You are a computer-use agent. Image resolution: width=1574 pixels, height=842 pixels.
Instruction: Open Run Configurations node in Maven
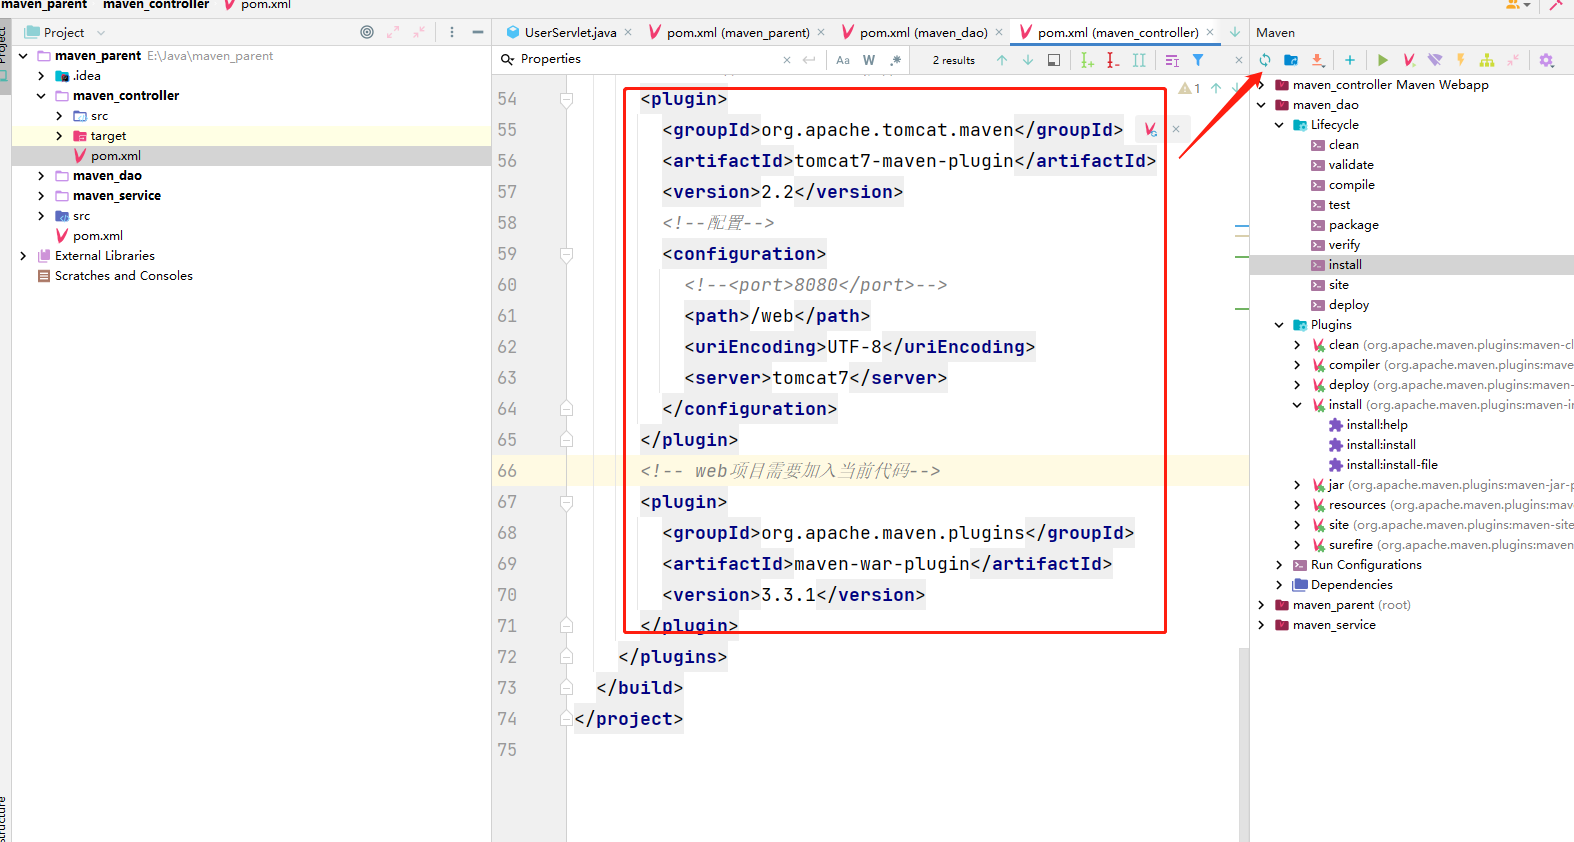[x=1365, y=565]
